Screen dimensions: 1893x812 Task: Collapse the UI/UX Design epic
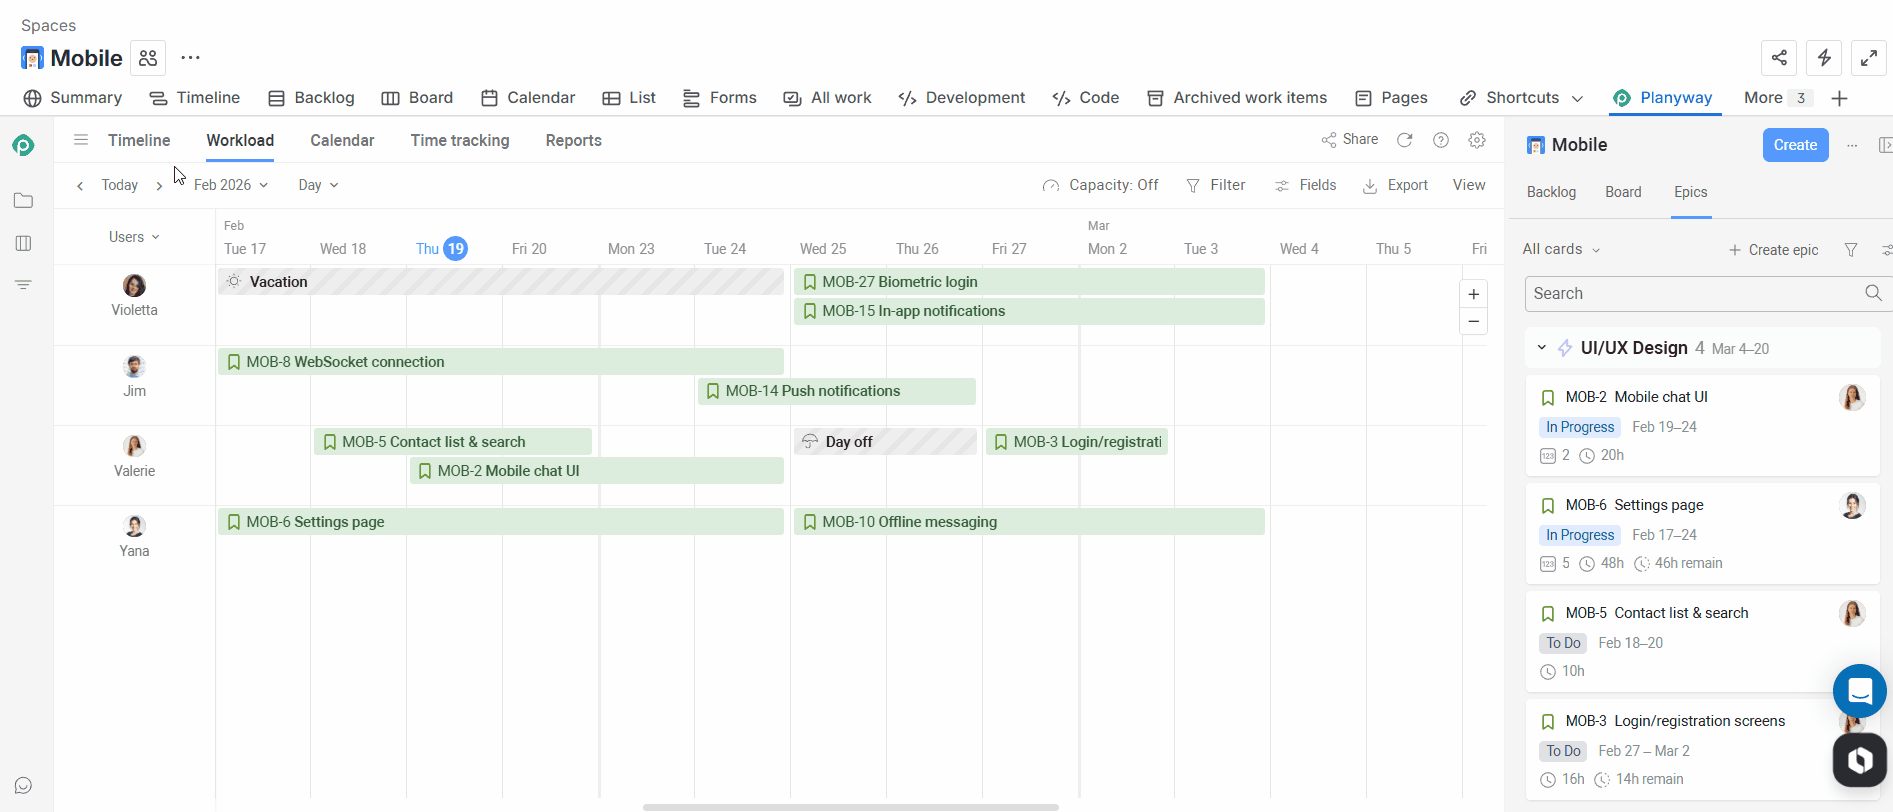[1541, 348]
